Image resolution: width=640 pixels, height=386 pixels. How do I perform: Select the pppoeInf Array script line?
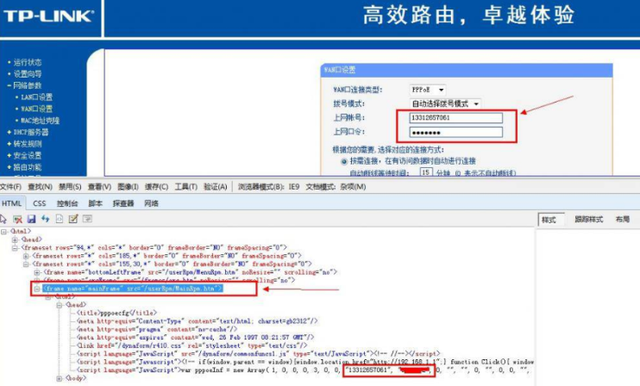click(x=304, y=370)
